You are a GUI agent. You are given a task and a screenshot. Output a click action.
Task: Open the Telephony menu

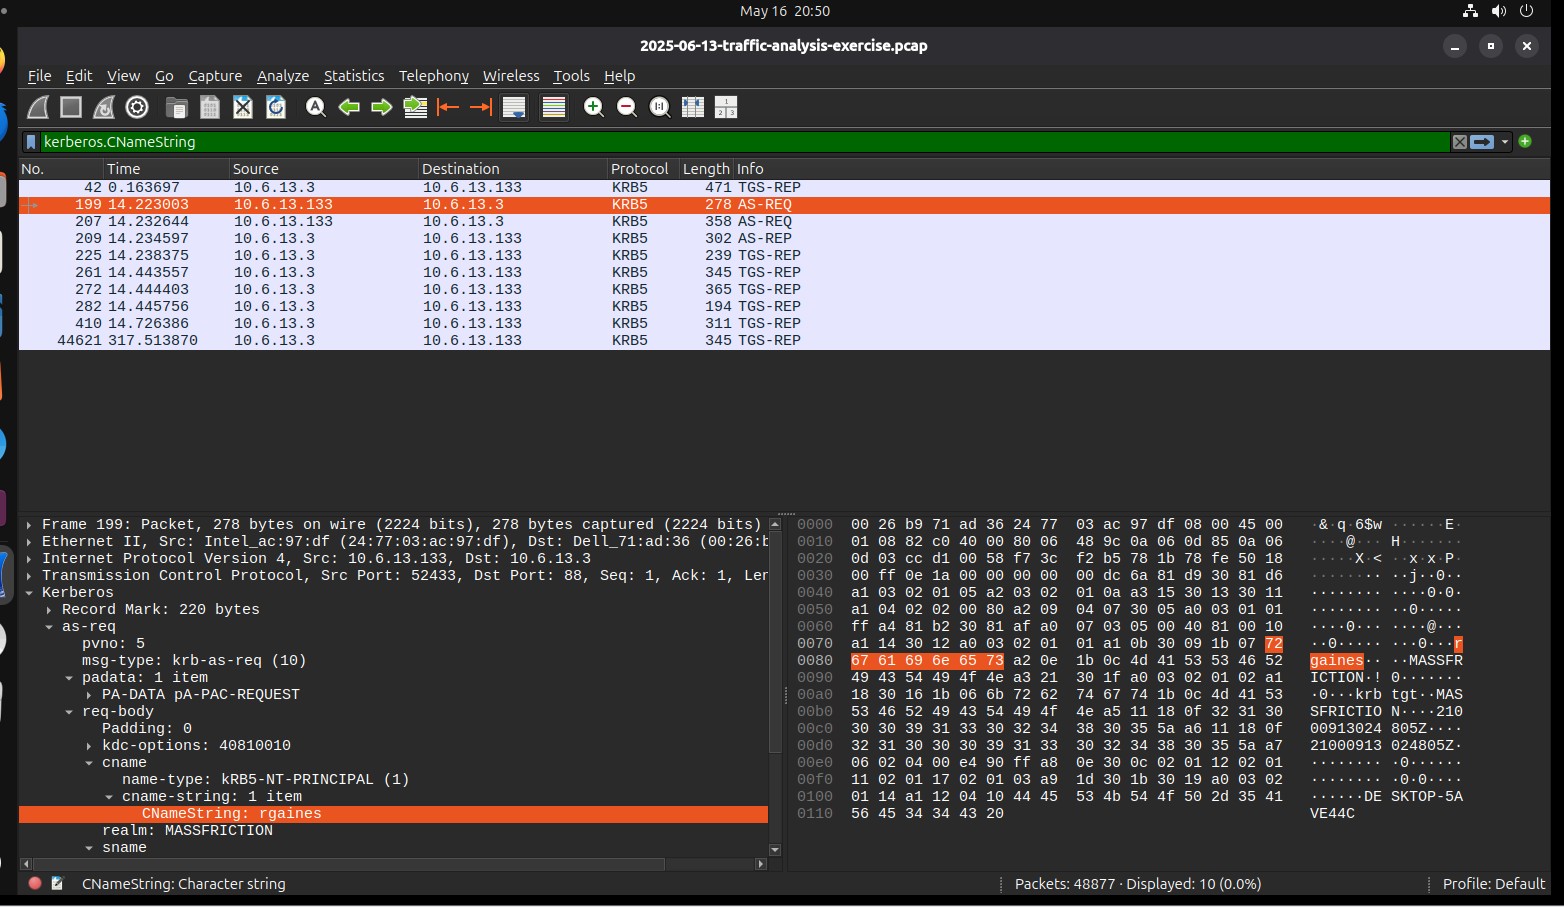tap(433, 76)
